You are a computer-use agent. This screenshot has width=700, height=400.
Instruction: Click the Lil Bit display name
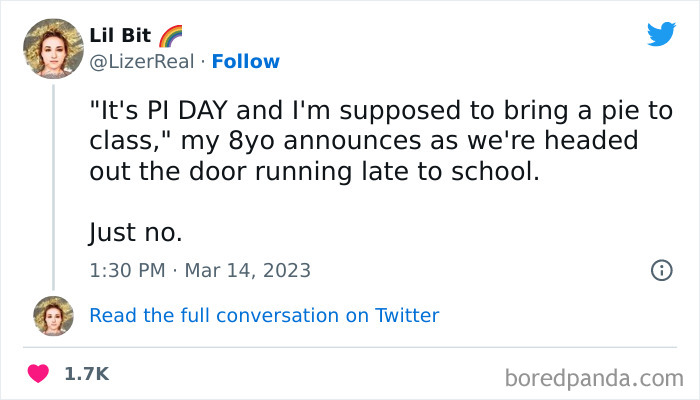[120, 36]
